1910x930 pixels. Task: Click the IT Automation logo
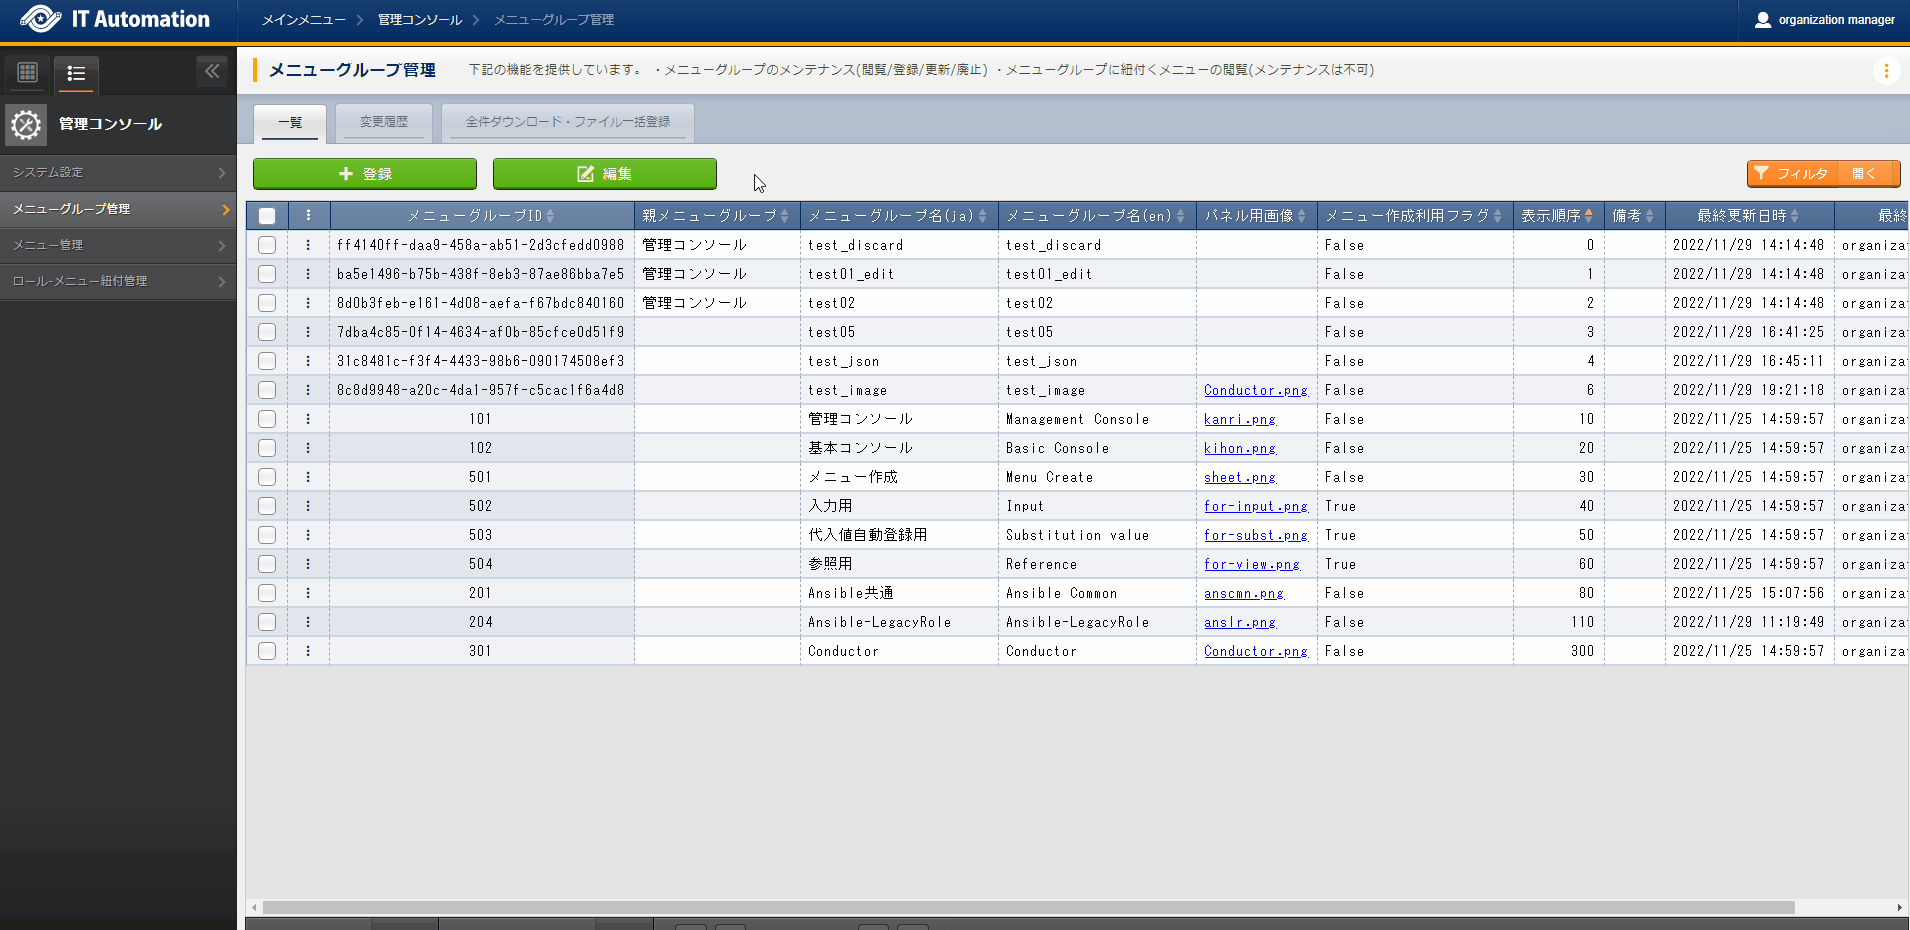pyautogui.click(x=115, y=20)
